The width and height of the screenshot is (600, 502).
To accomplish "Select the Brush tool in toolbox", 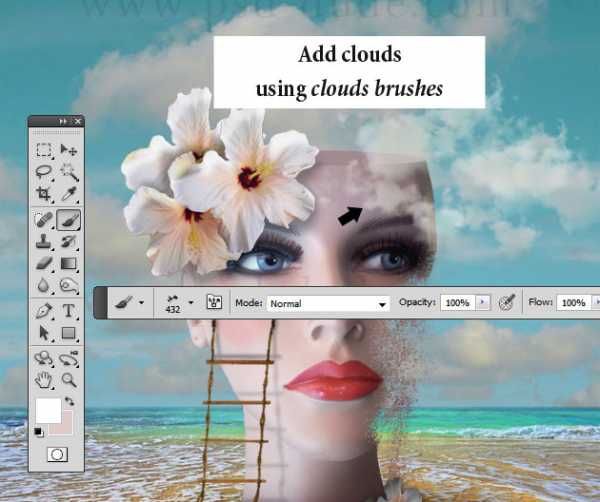I will (x=69, y=219).
